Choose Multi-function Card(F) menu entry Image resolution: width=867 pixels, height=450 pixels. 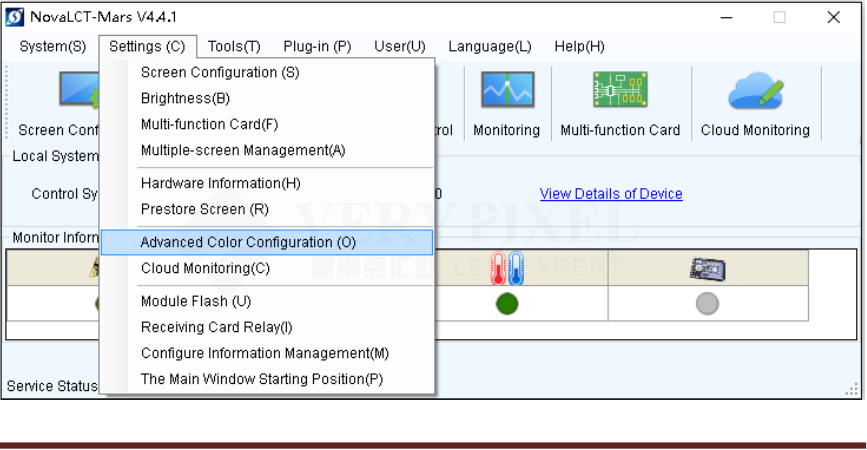point(267,124)
